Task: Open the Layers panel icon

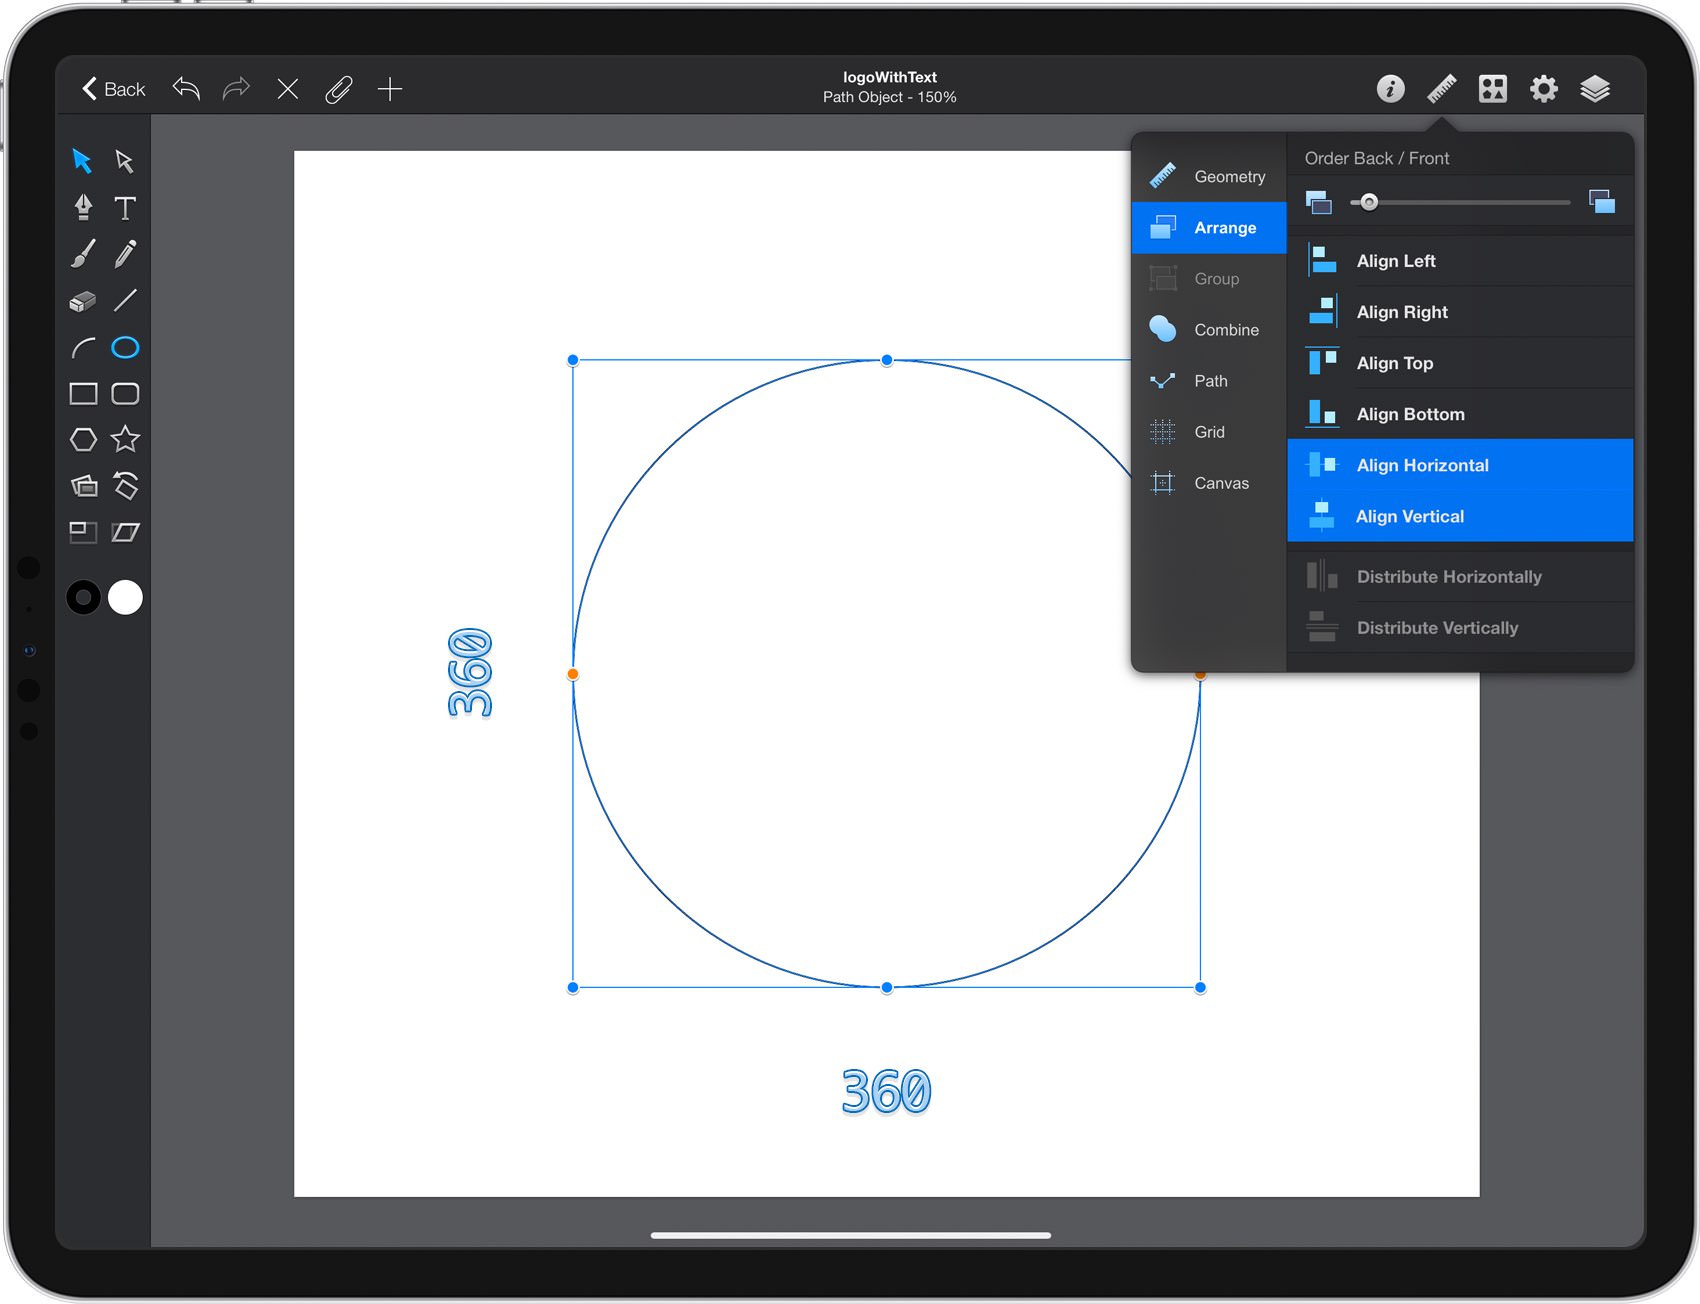Action: tap(1595, 89)
